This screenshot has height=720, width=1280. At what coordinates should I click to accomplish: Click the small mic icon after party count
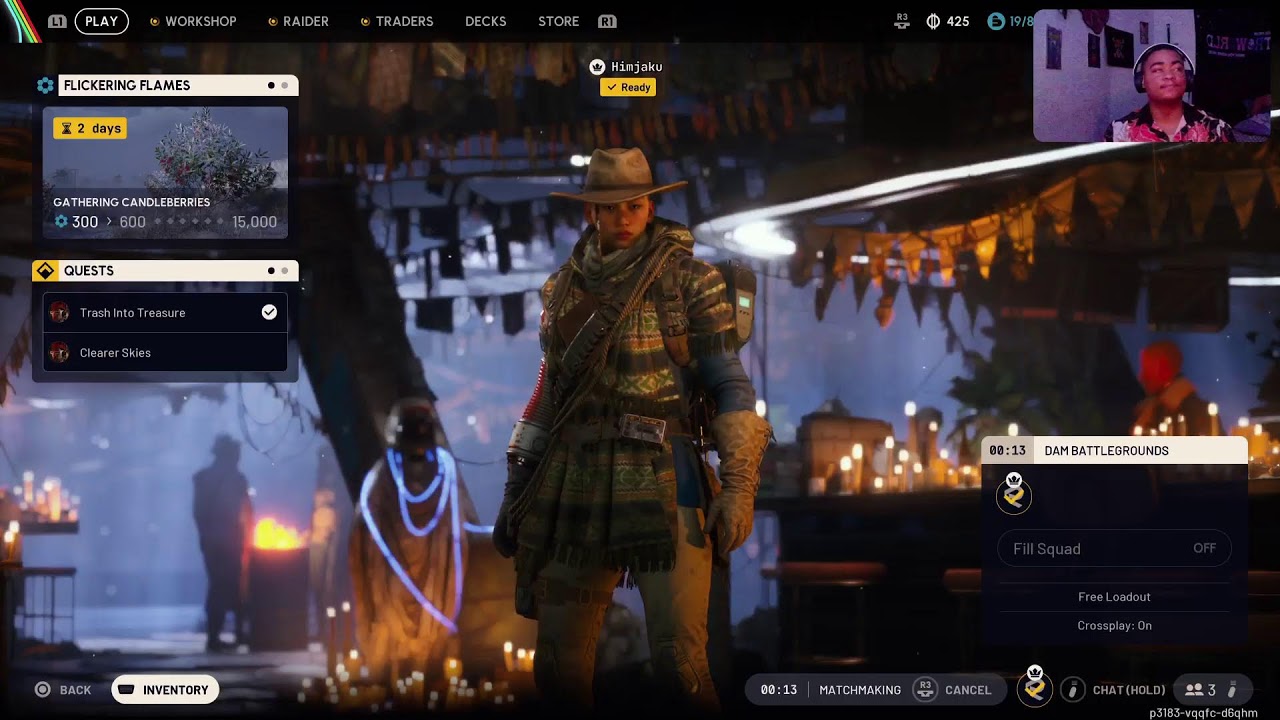click(1232, 690)
